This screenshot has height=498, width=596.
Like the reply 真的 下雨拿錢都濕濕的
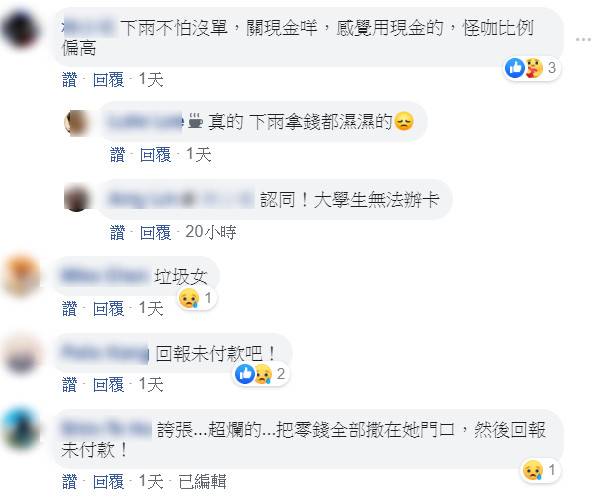117,155
